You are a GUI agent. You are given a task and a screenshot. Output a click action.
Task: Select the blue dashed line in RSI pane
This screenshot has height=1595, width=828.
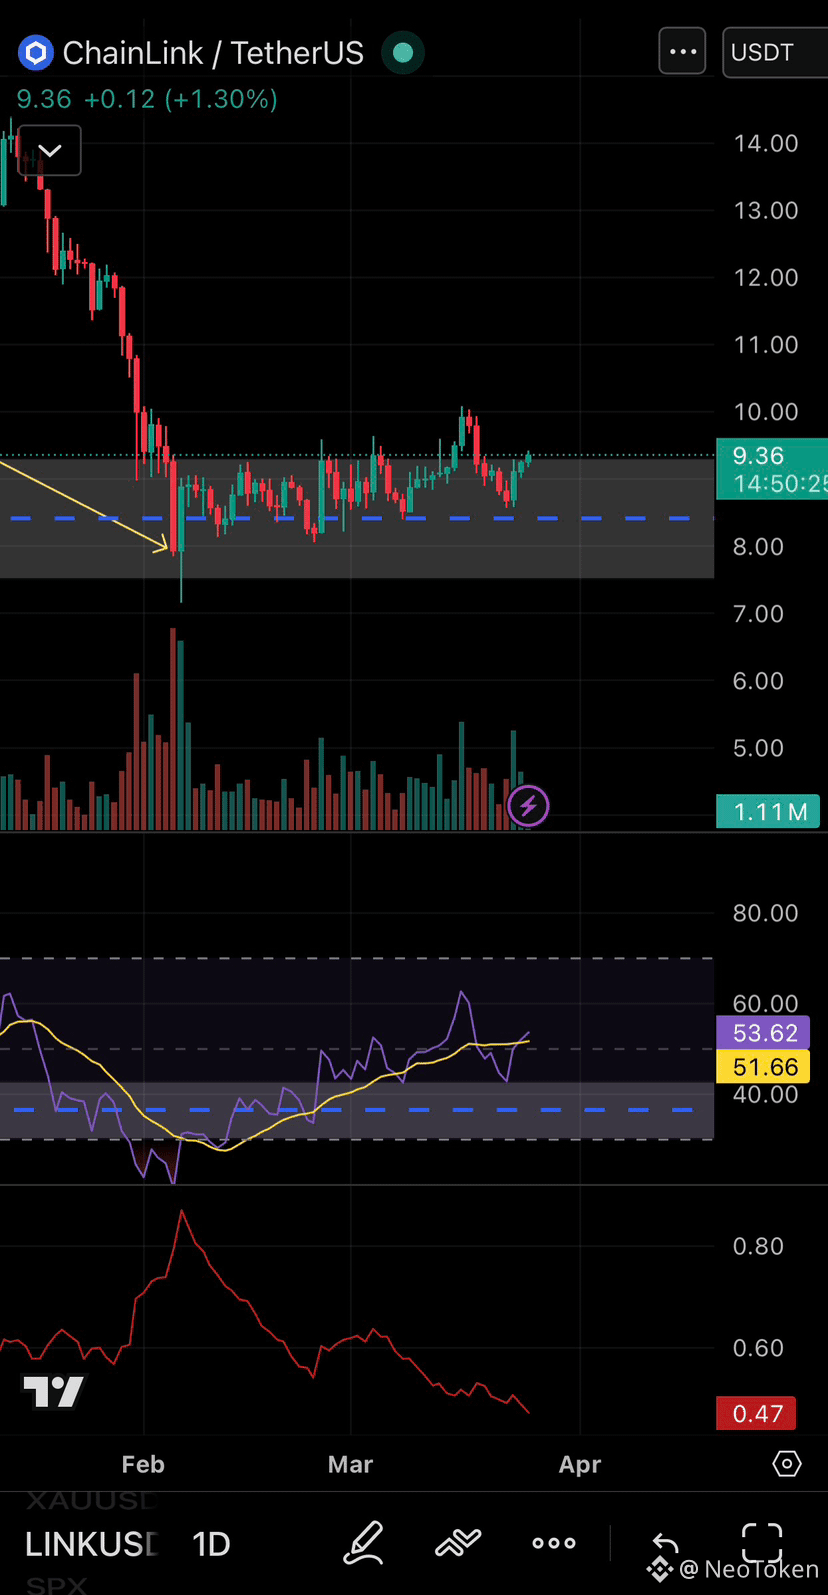[357, 1110]
